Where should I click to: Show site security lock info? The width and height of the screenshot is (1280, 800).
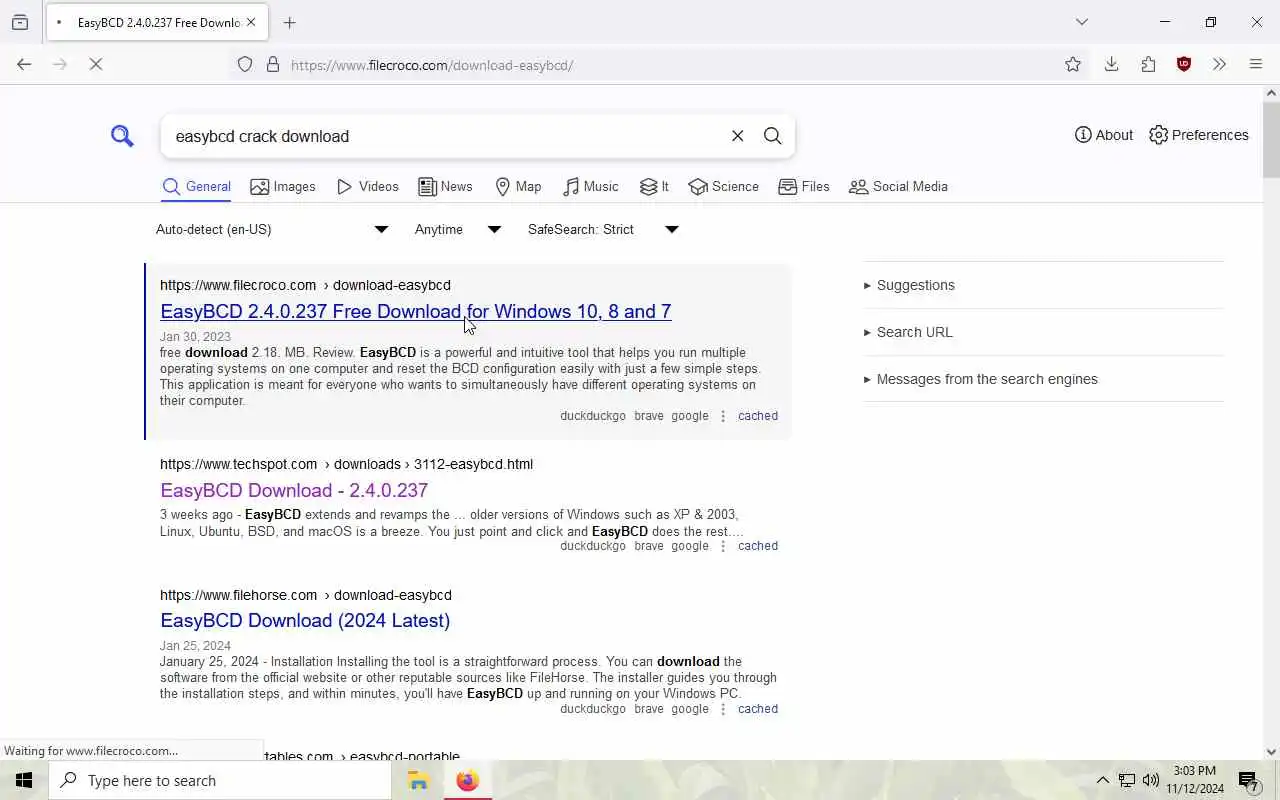[272, 65]
